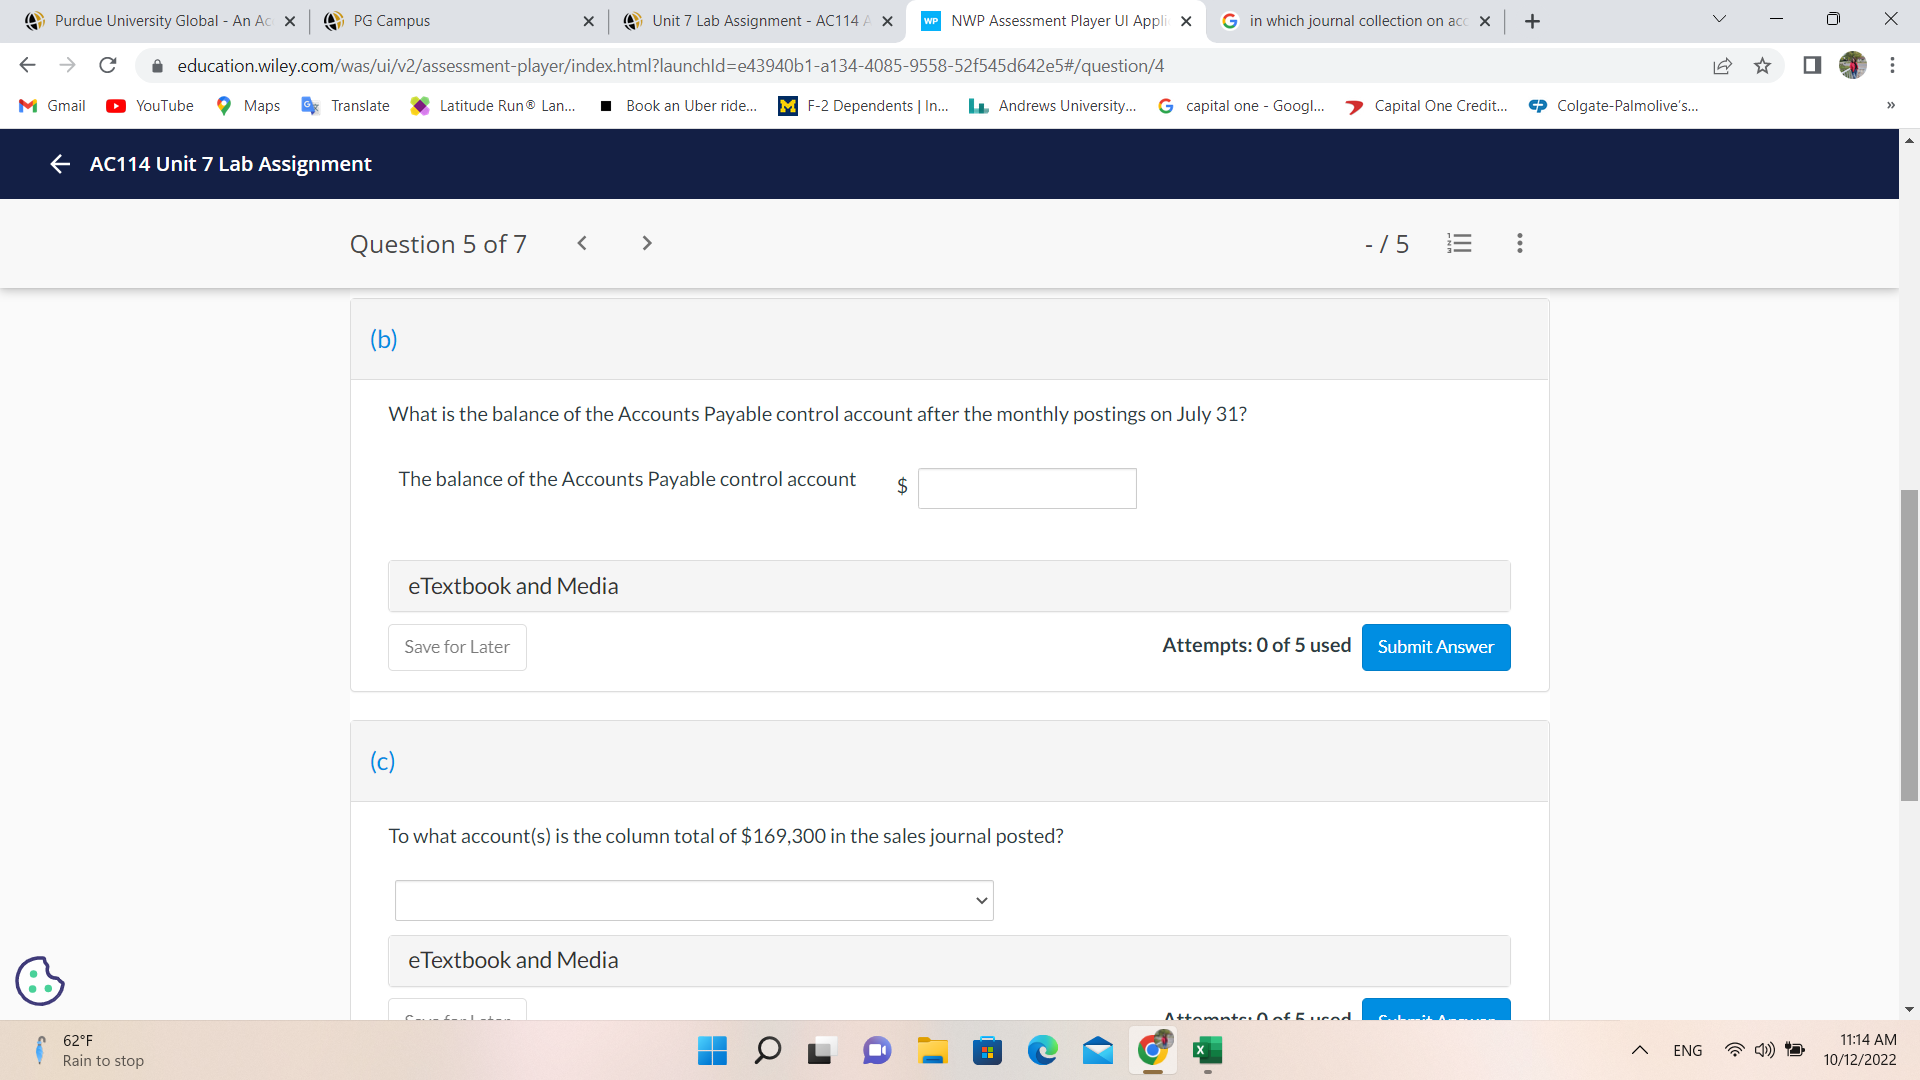Reload the page

tap(108, 66)
